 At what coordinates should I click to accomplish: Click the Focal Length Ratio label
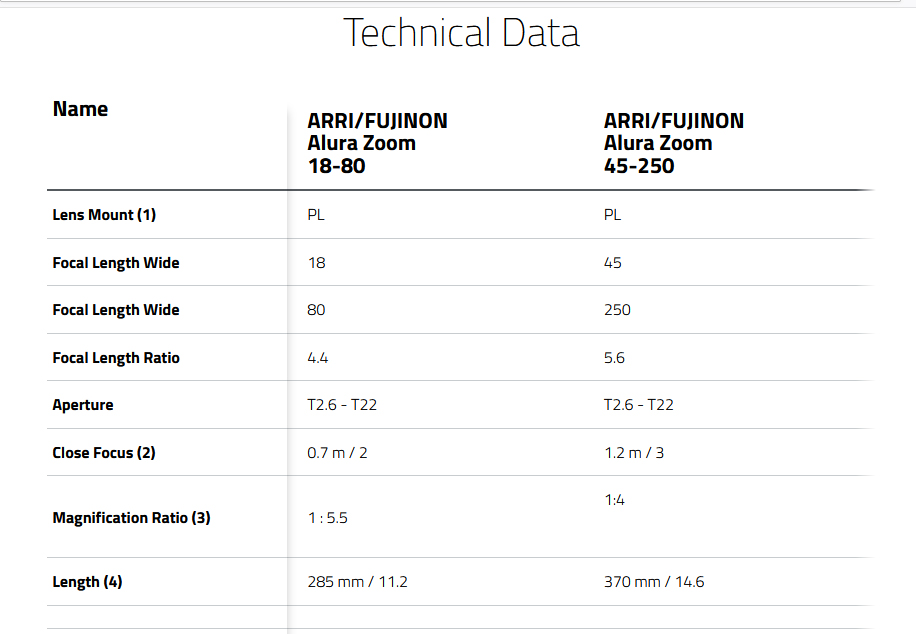coord(116,358)
